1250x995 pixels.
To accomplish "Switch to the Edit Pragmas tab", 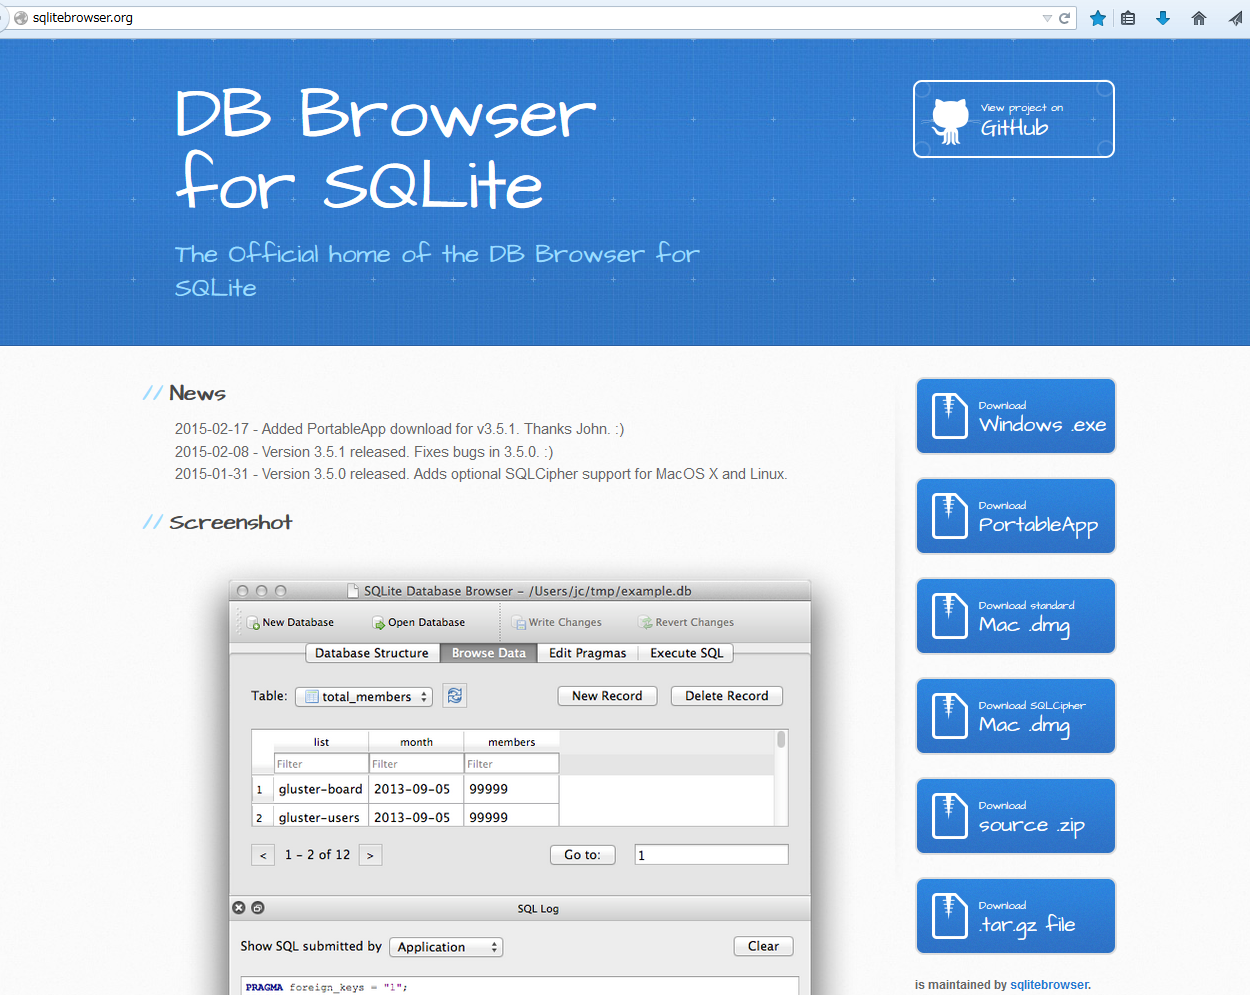I will (x=587, y=653).
